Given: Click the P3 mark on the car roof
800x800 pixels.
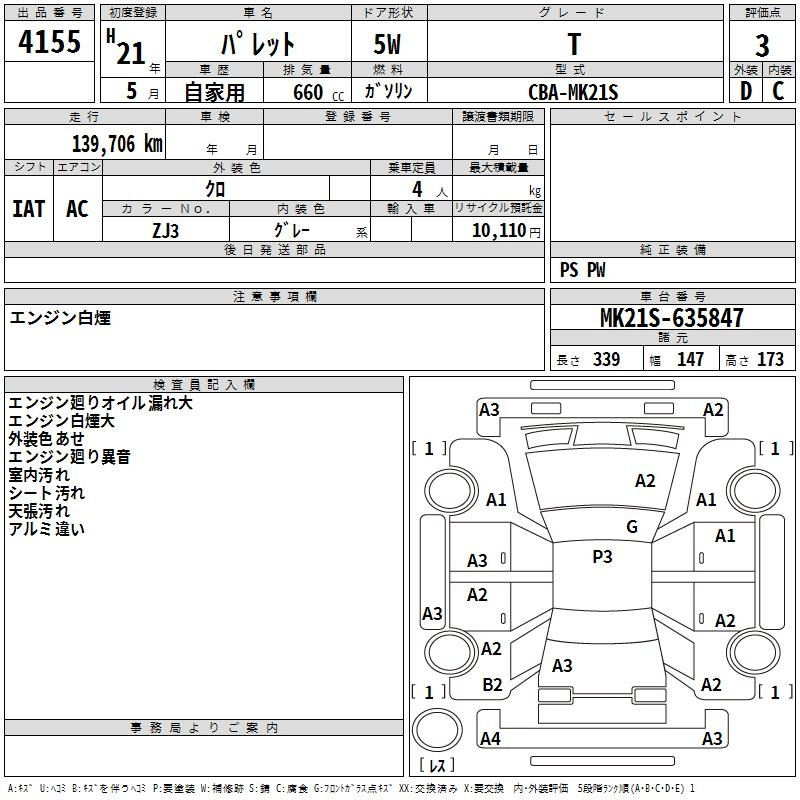Looking at the screenshot, I should [x=602, y=557].
